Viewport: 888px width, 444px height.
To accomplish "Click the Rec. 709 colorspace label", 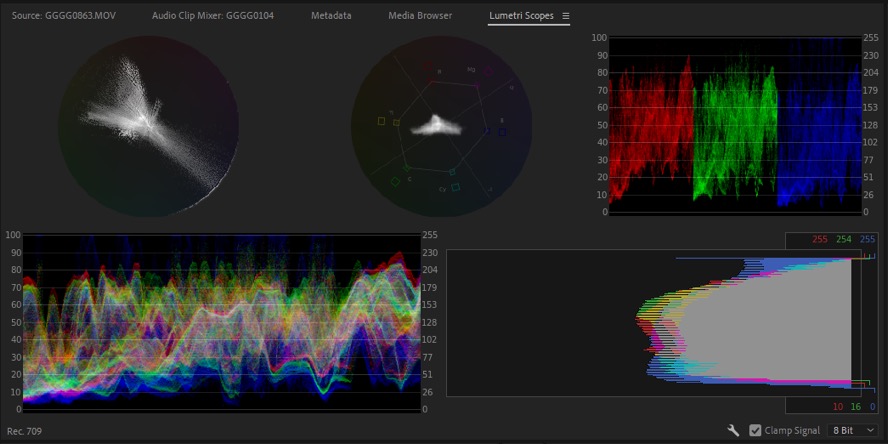I will (24, 431).
